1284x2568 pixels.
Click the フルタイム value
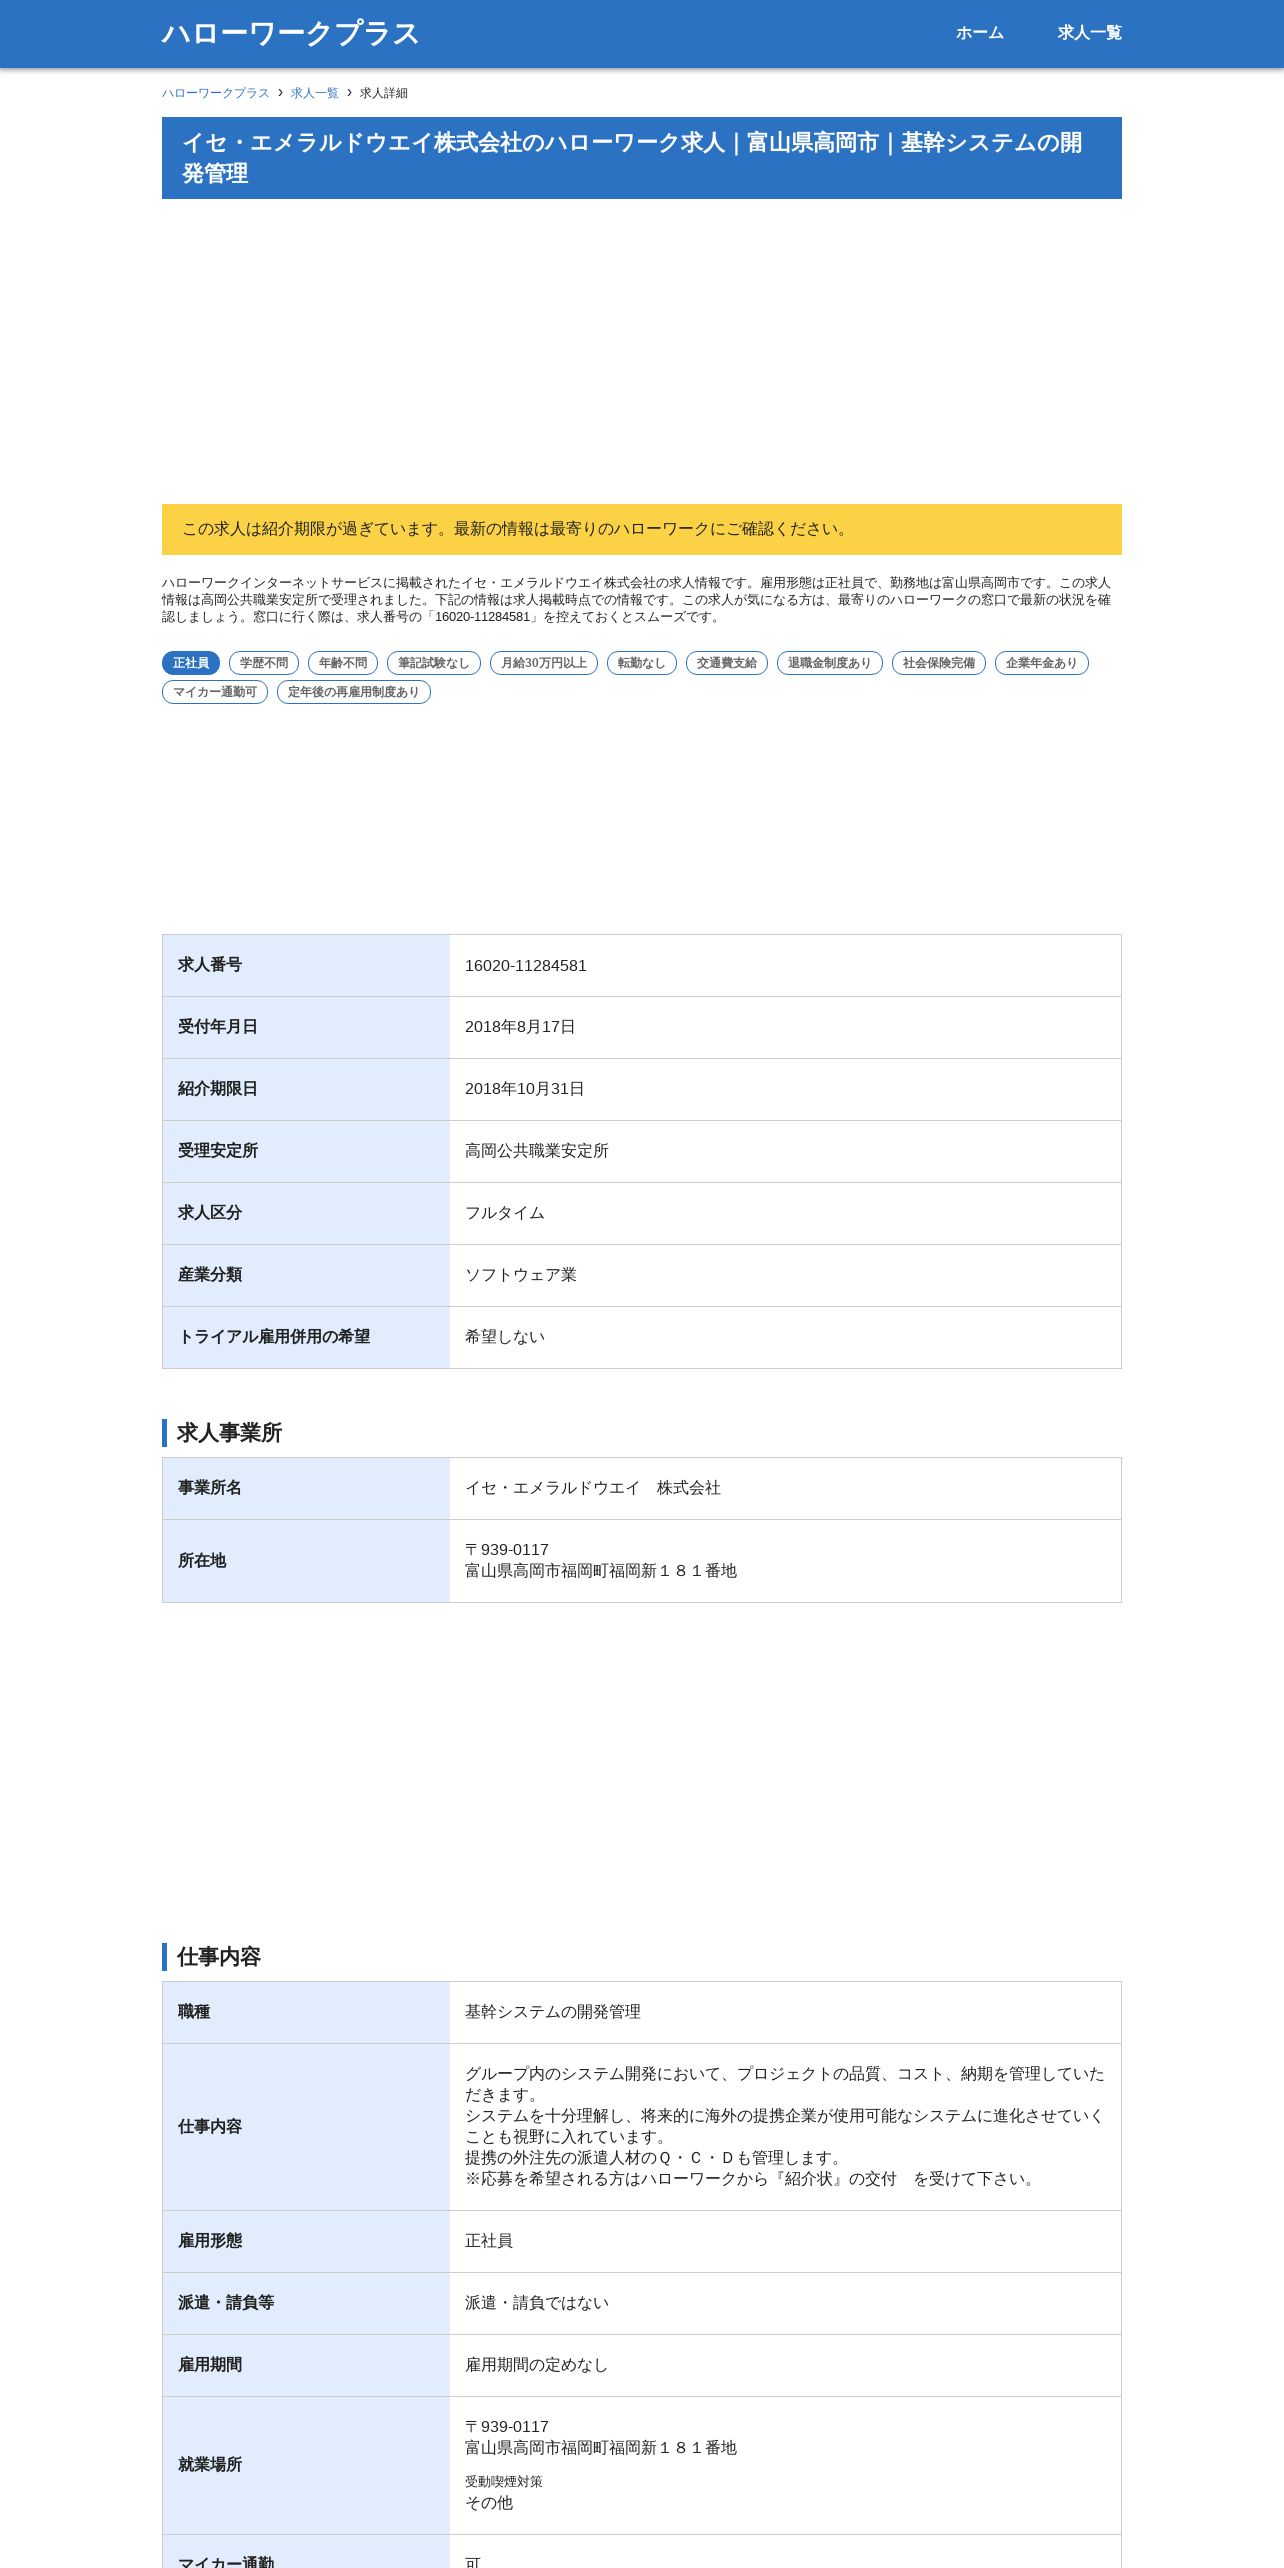[x=505, y=1213]
